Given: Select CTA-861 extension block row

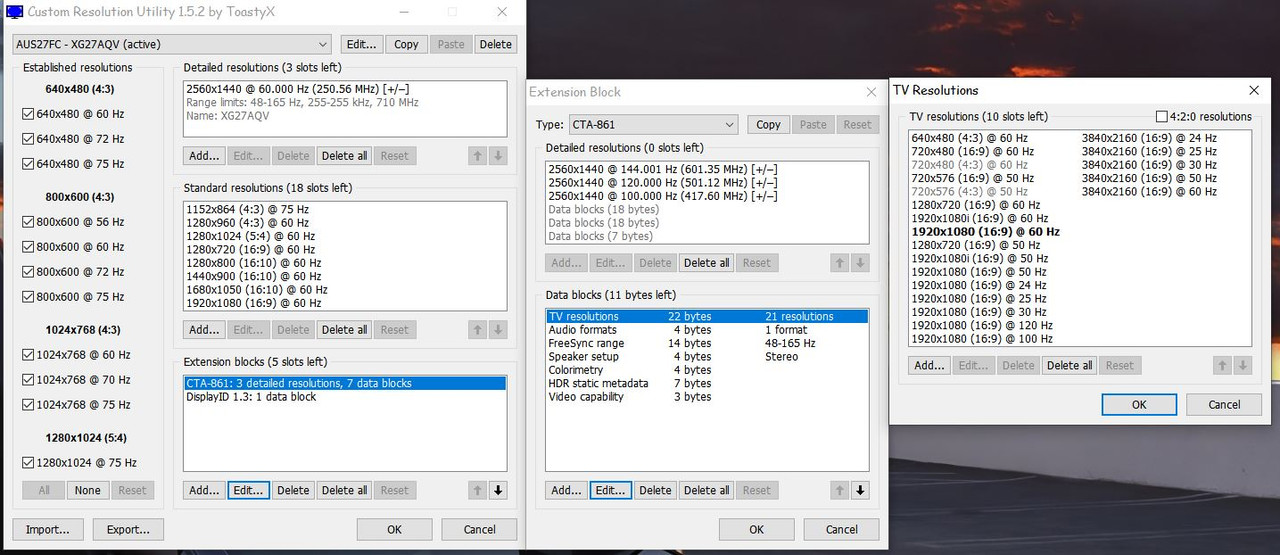Looking at the screenshot, I should coord(346,384).
